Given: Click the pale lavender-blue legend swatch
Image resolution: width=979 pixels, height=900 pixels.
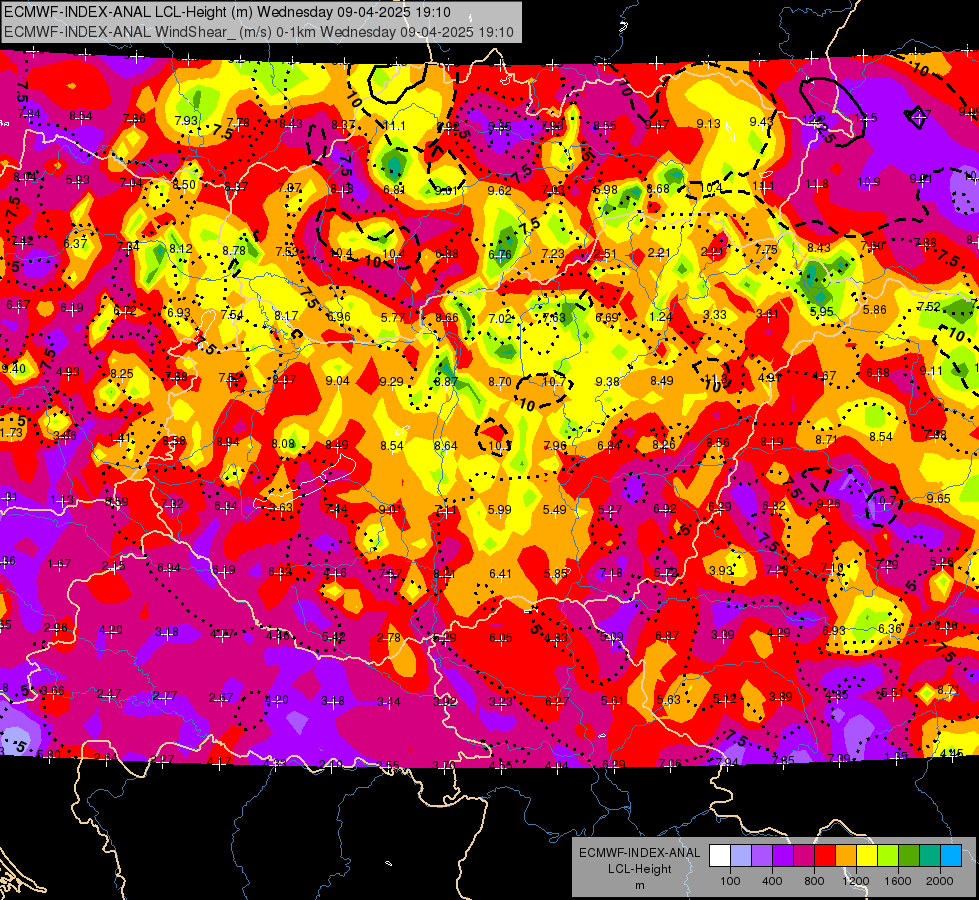Looking at the screenshot, I should point(741,856).
